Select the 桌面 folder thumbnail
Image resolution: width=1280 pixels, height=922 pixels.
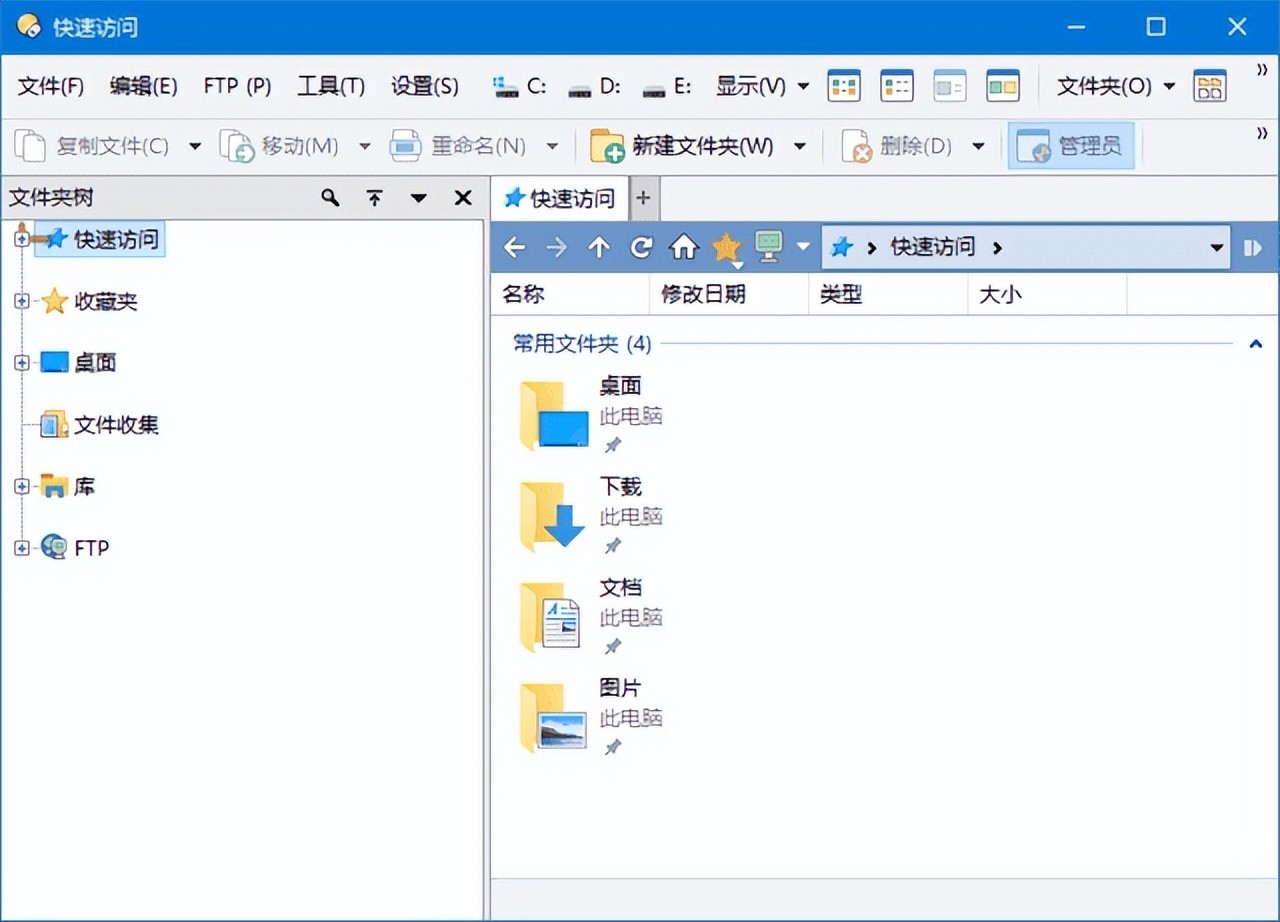pos(553,415)
